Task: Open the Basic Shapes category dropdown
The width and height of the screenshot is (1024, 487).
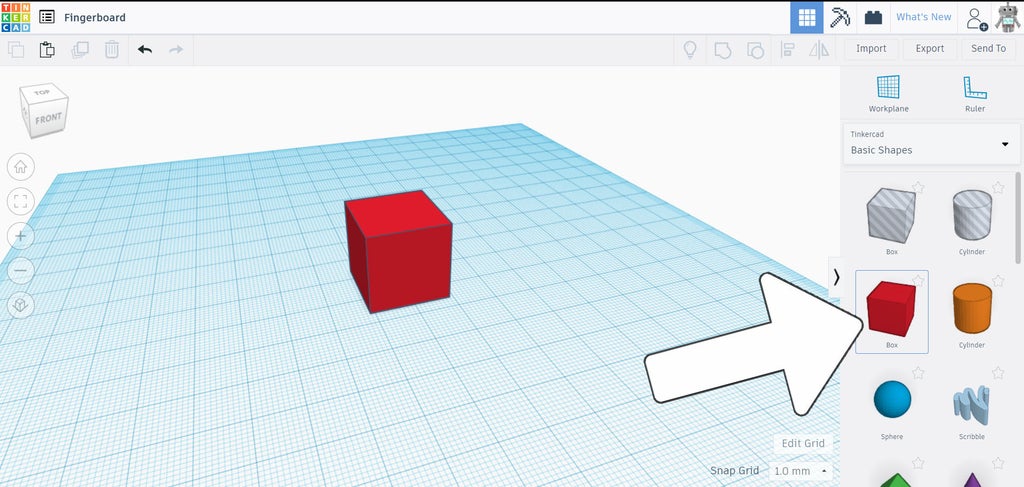Action: 931,144
